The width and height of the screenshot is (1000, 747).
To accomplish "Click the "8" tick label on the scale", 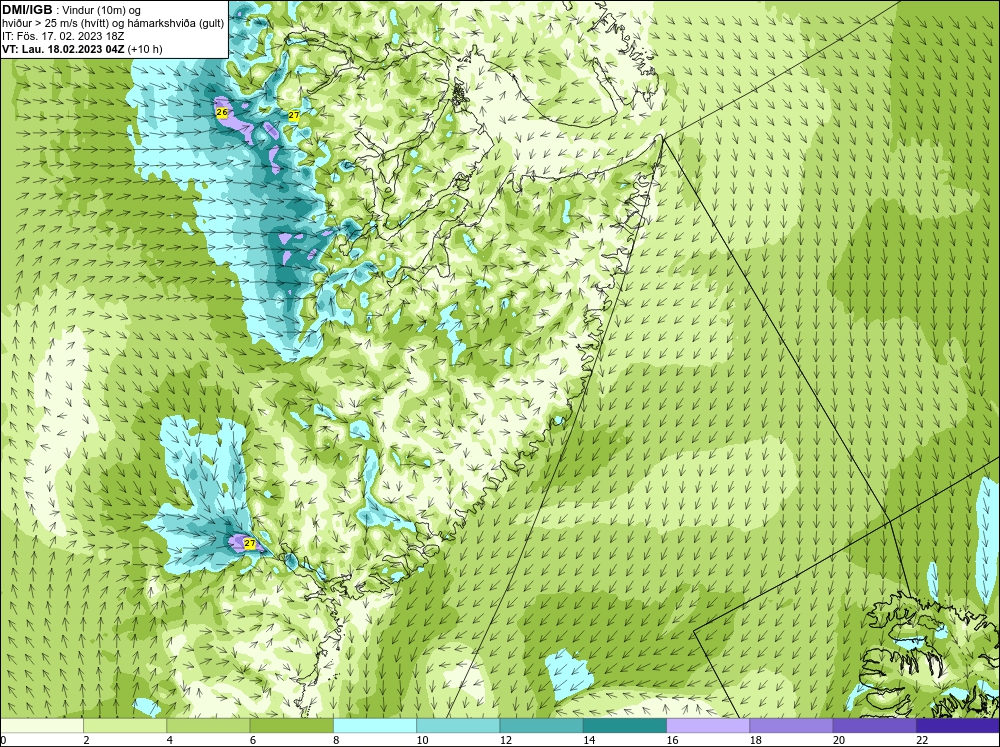I will [336, 740].
